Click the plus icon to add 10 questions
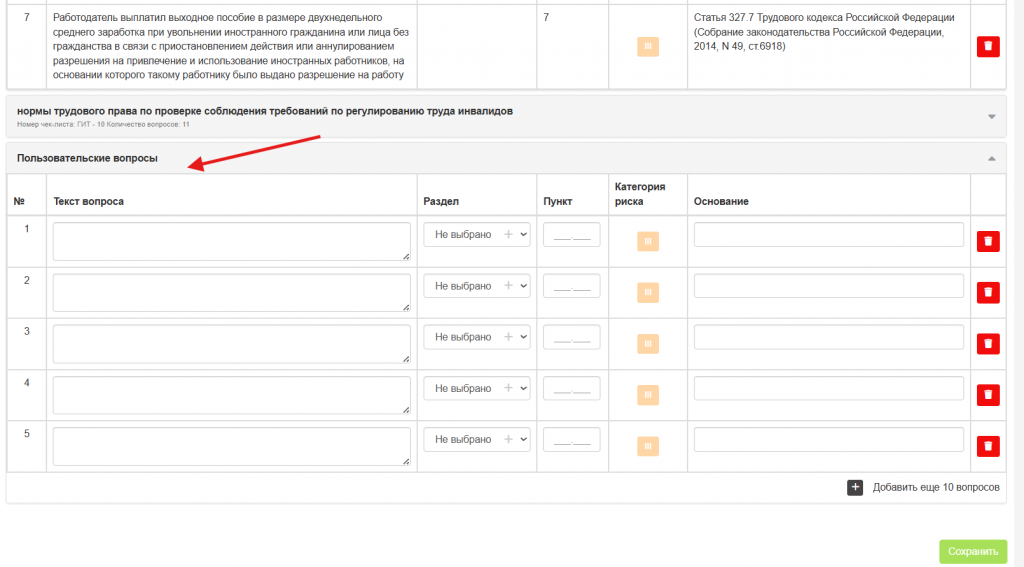1024x567 pixels. click(855, 487)
